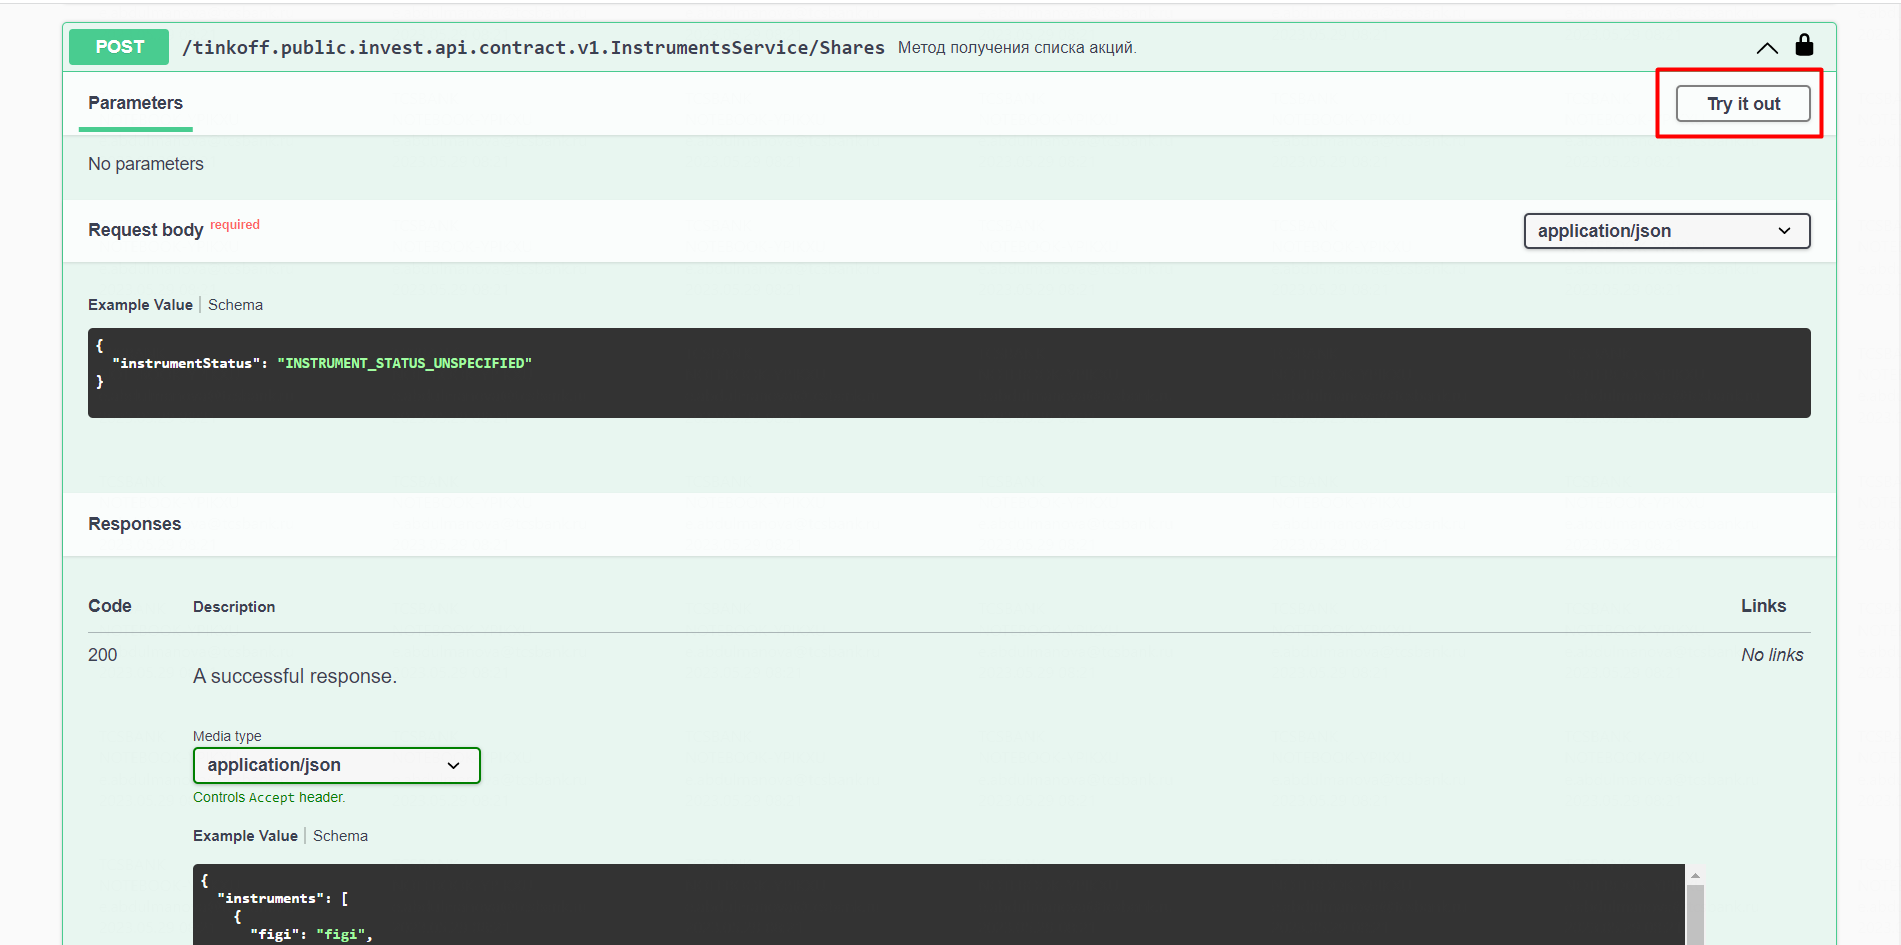The height and width of the screenshot is (945, 1901).
Task: Select the response Example Value tab
Action: 245,836
